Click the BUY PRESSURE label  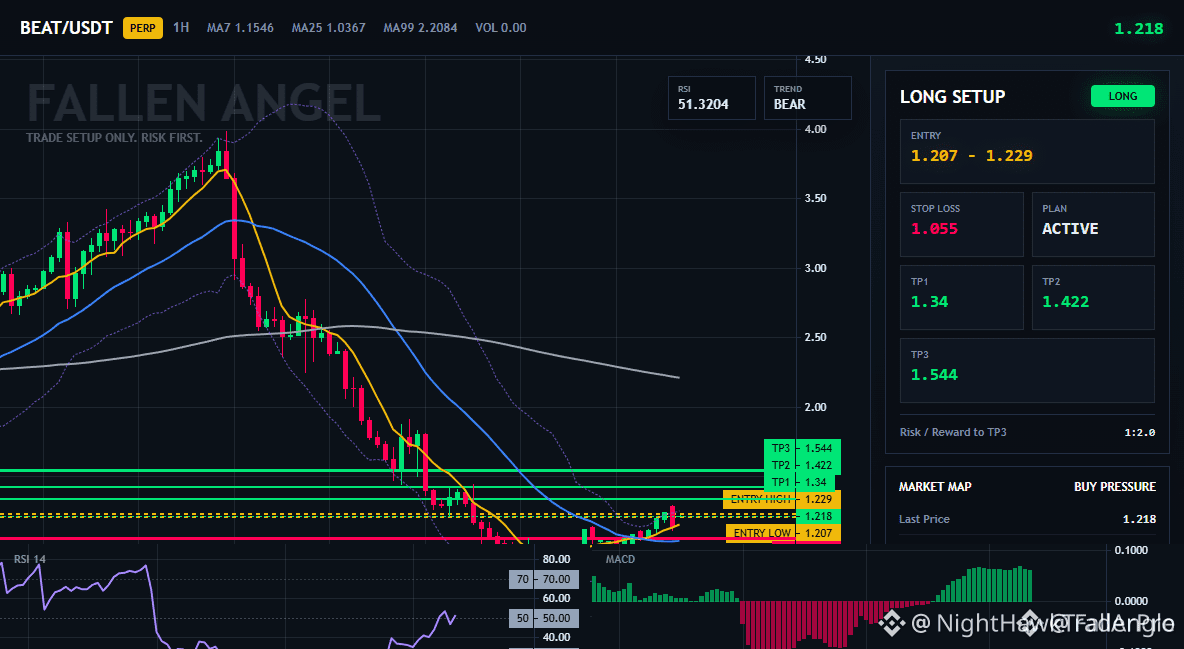[1115, 487]
